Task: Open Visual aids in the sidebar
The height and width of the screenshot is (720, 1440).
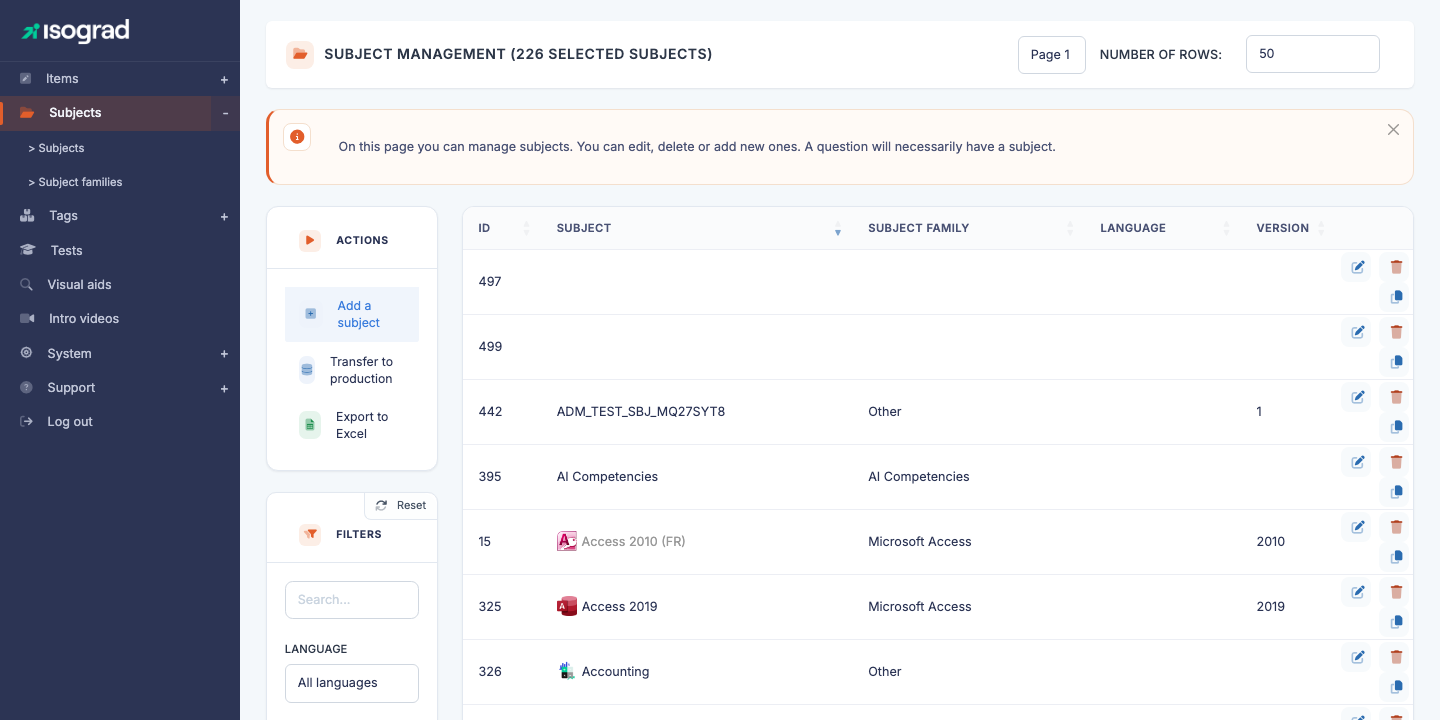Action: pyautogui.click(x=79, y=285)
